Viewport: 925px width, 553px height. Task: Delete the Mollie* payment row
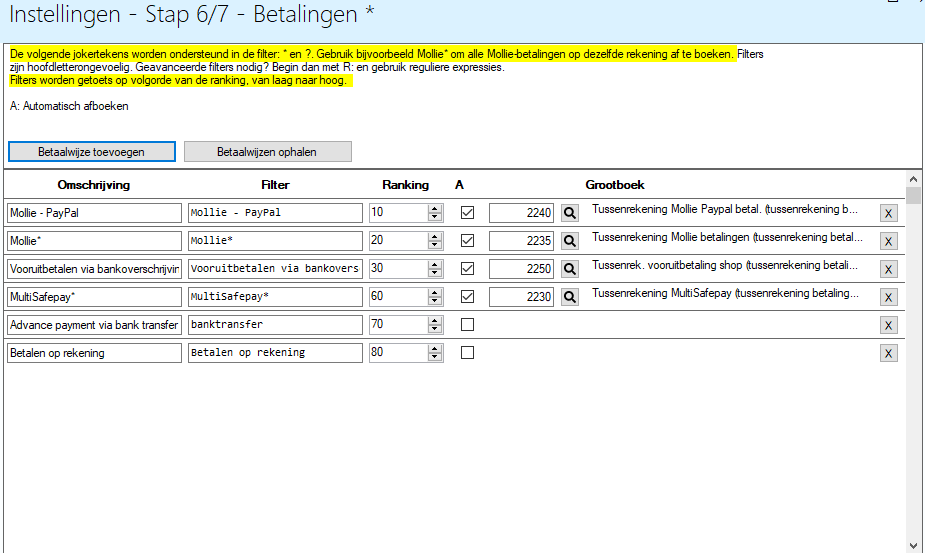click(888, 241)
